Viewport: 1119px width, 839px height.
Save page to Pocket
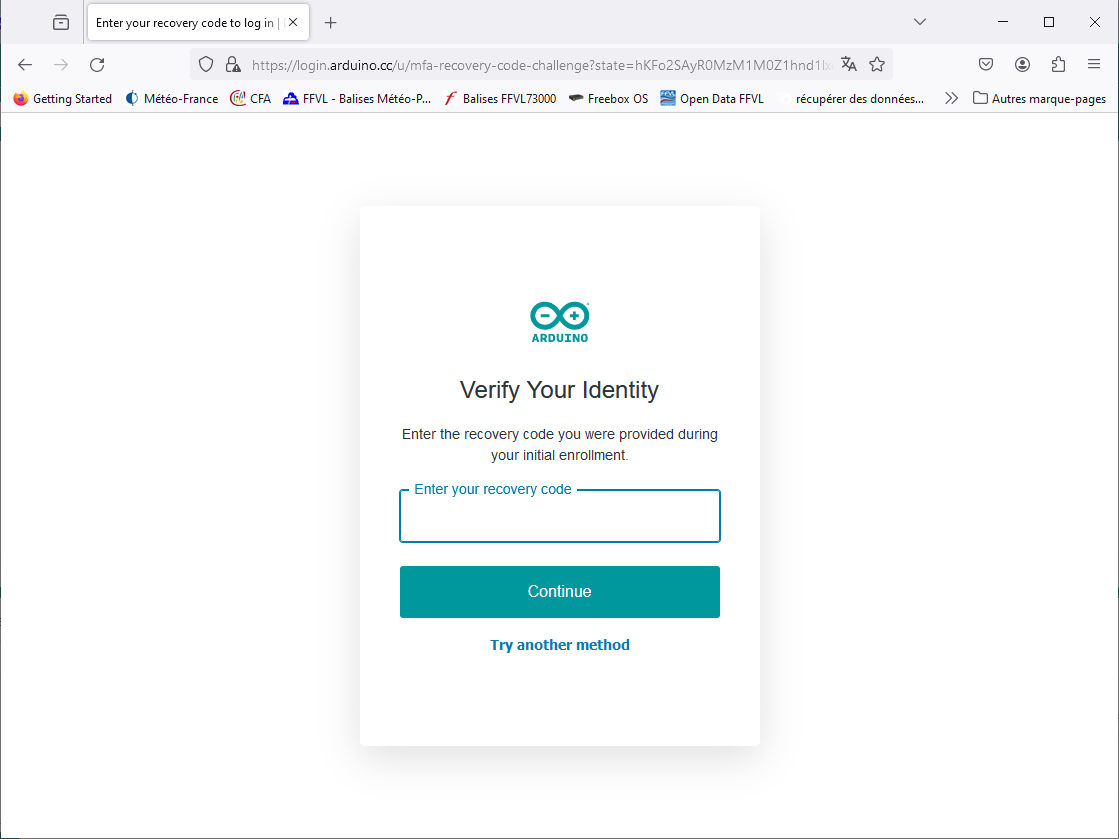coord(986,63)
